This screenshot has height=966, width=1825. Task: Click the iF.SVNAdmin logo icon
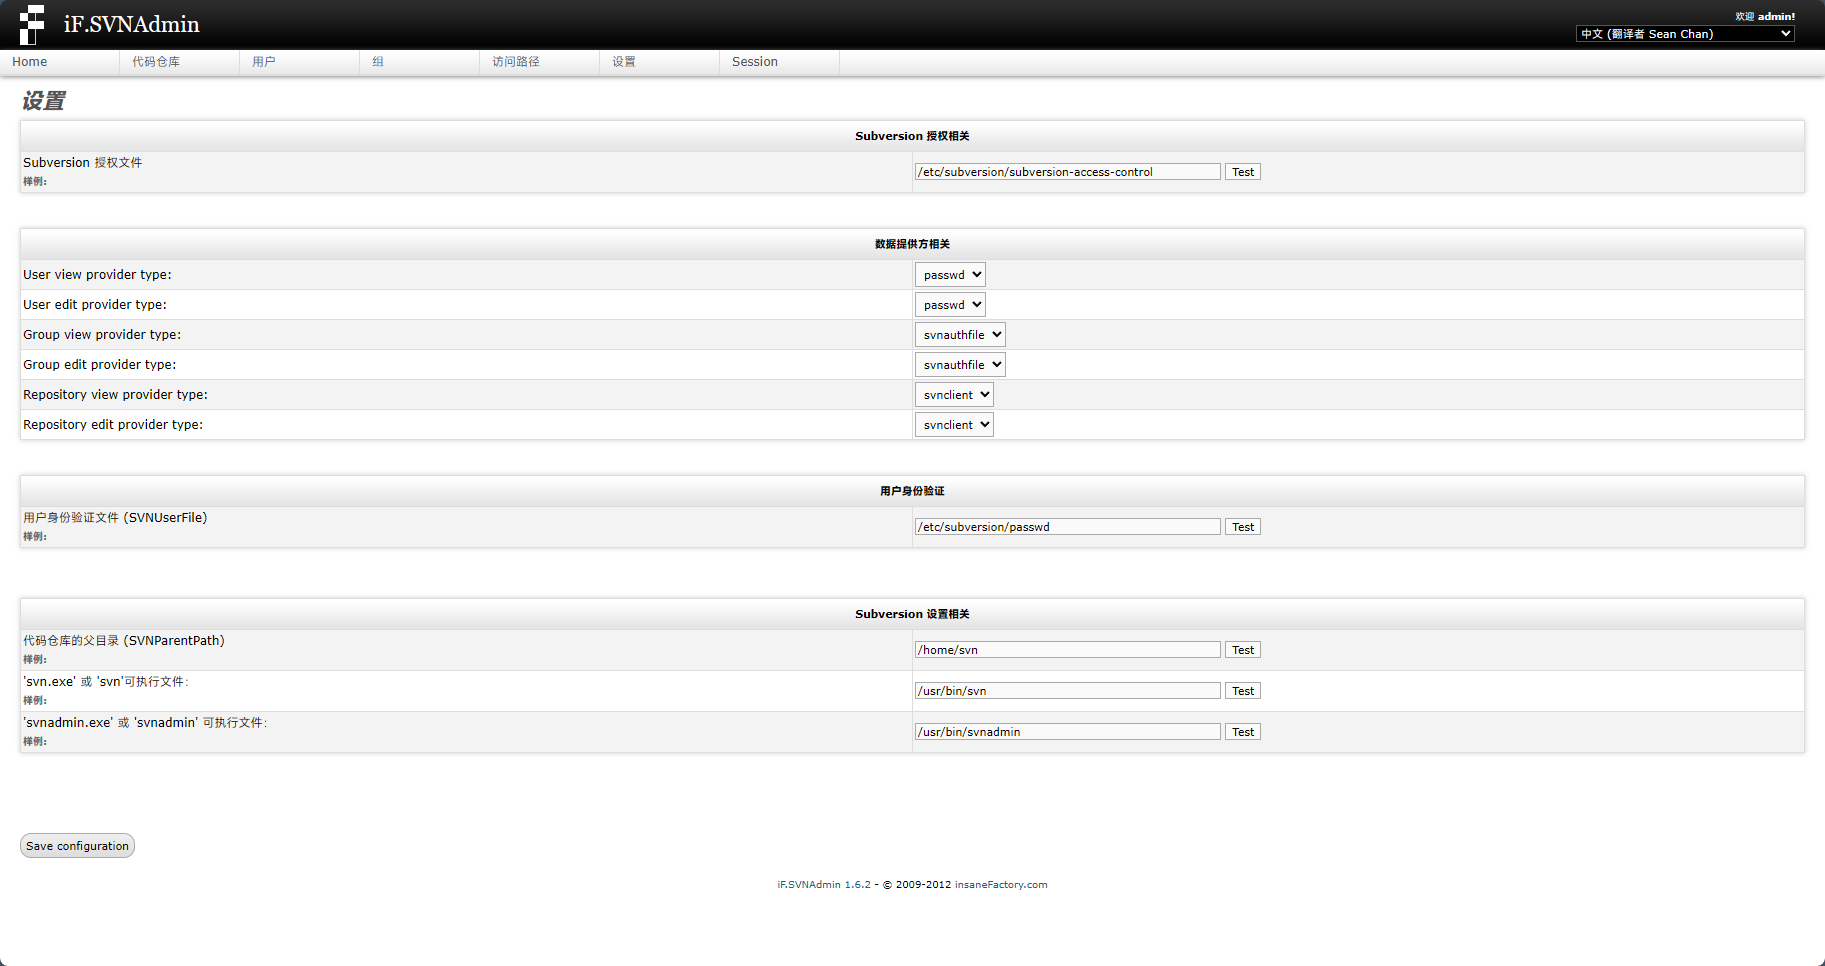pos(32,24)
